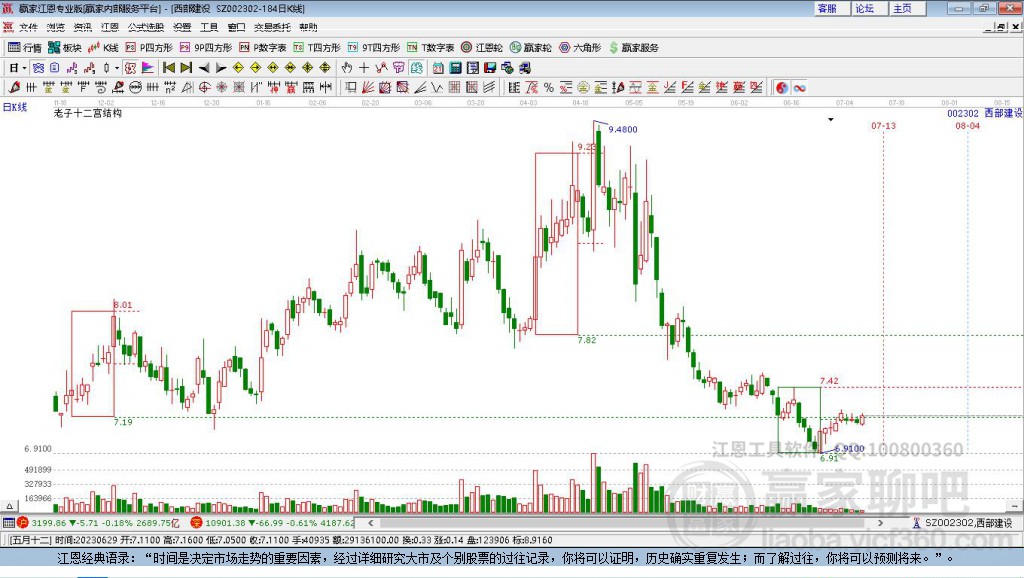This screenshot has height=578, width=1024.
Task: Click the 老子十二宫结构 indicator label
Action: click(88, 113)
